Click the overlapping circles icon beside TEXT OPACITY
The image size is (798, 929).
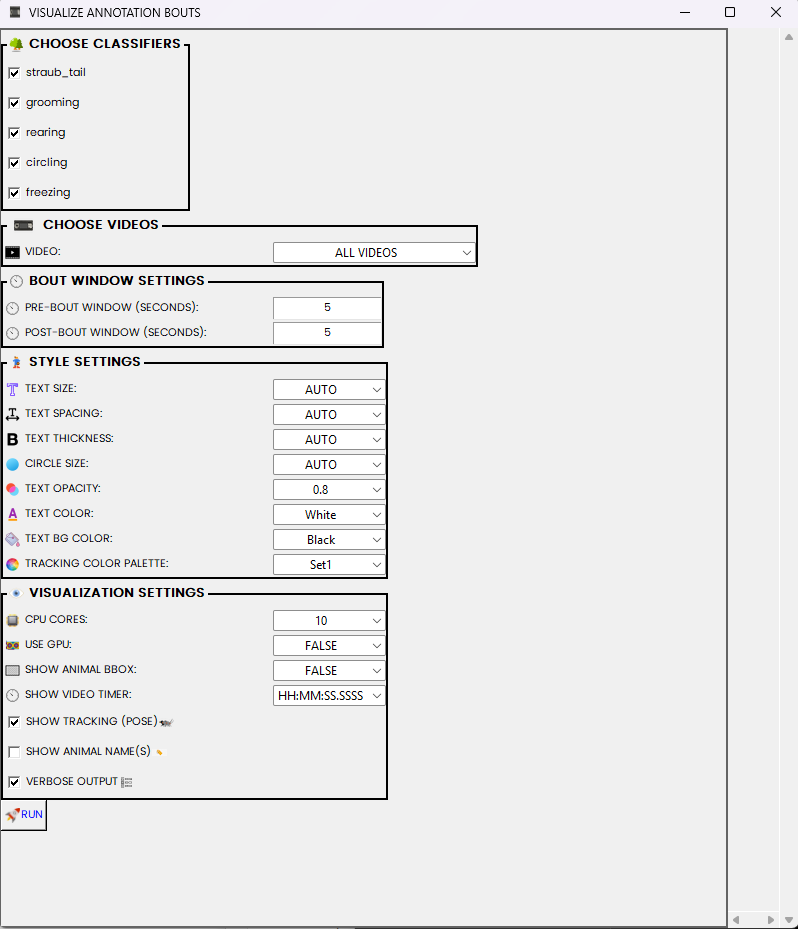click(x=12, y=489)
